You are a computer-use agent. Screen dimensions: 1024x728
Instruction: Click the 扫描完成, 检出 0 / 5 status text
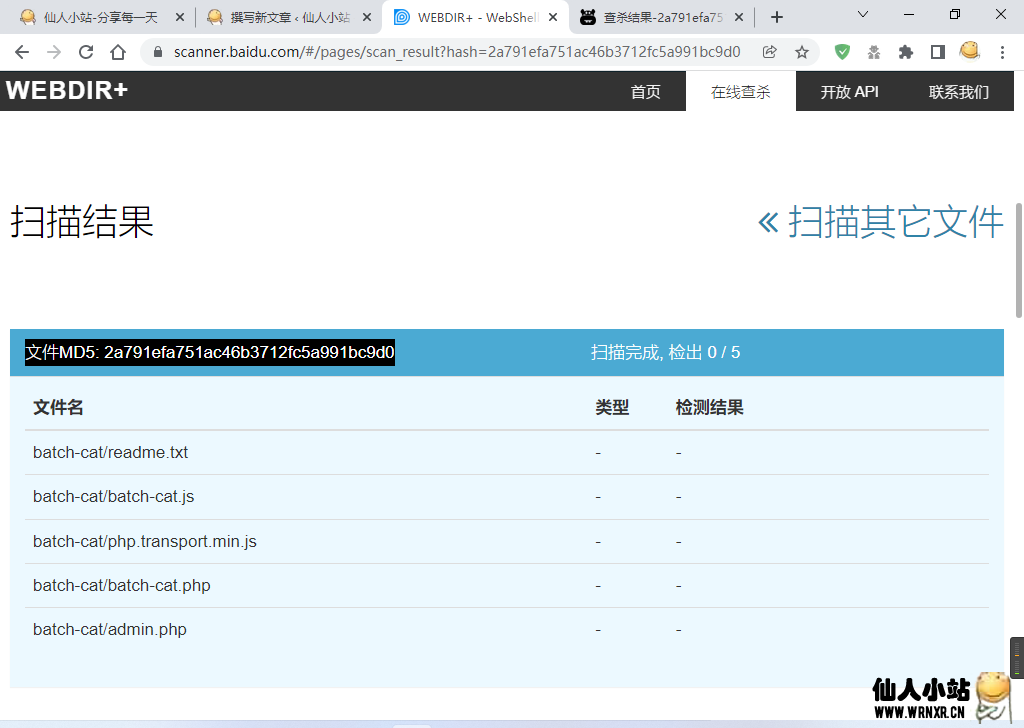(665, 353)
